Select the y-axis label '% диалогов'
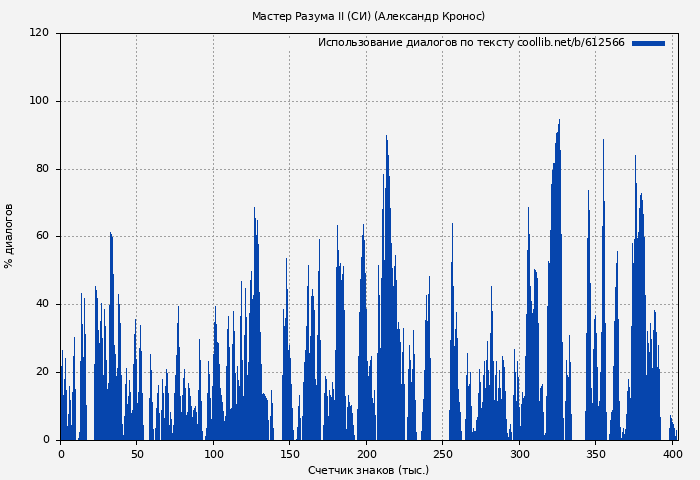 [x=9, y=236]
